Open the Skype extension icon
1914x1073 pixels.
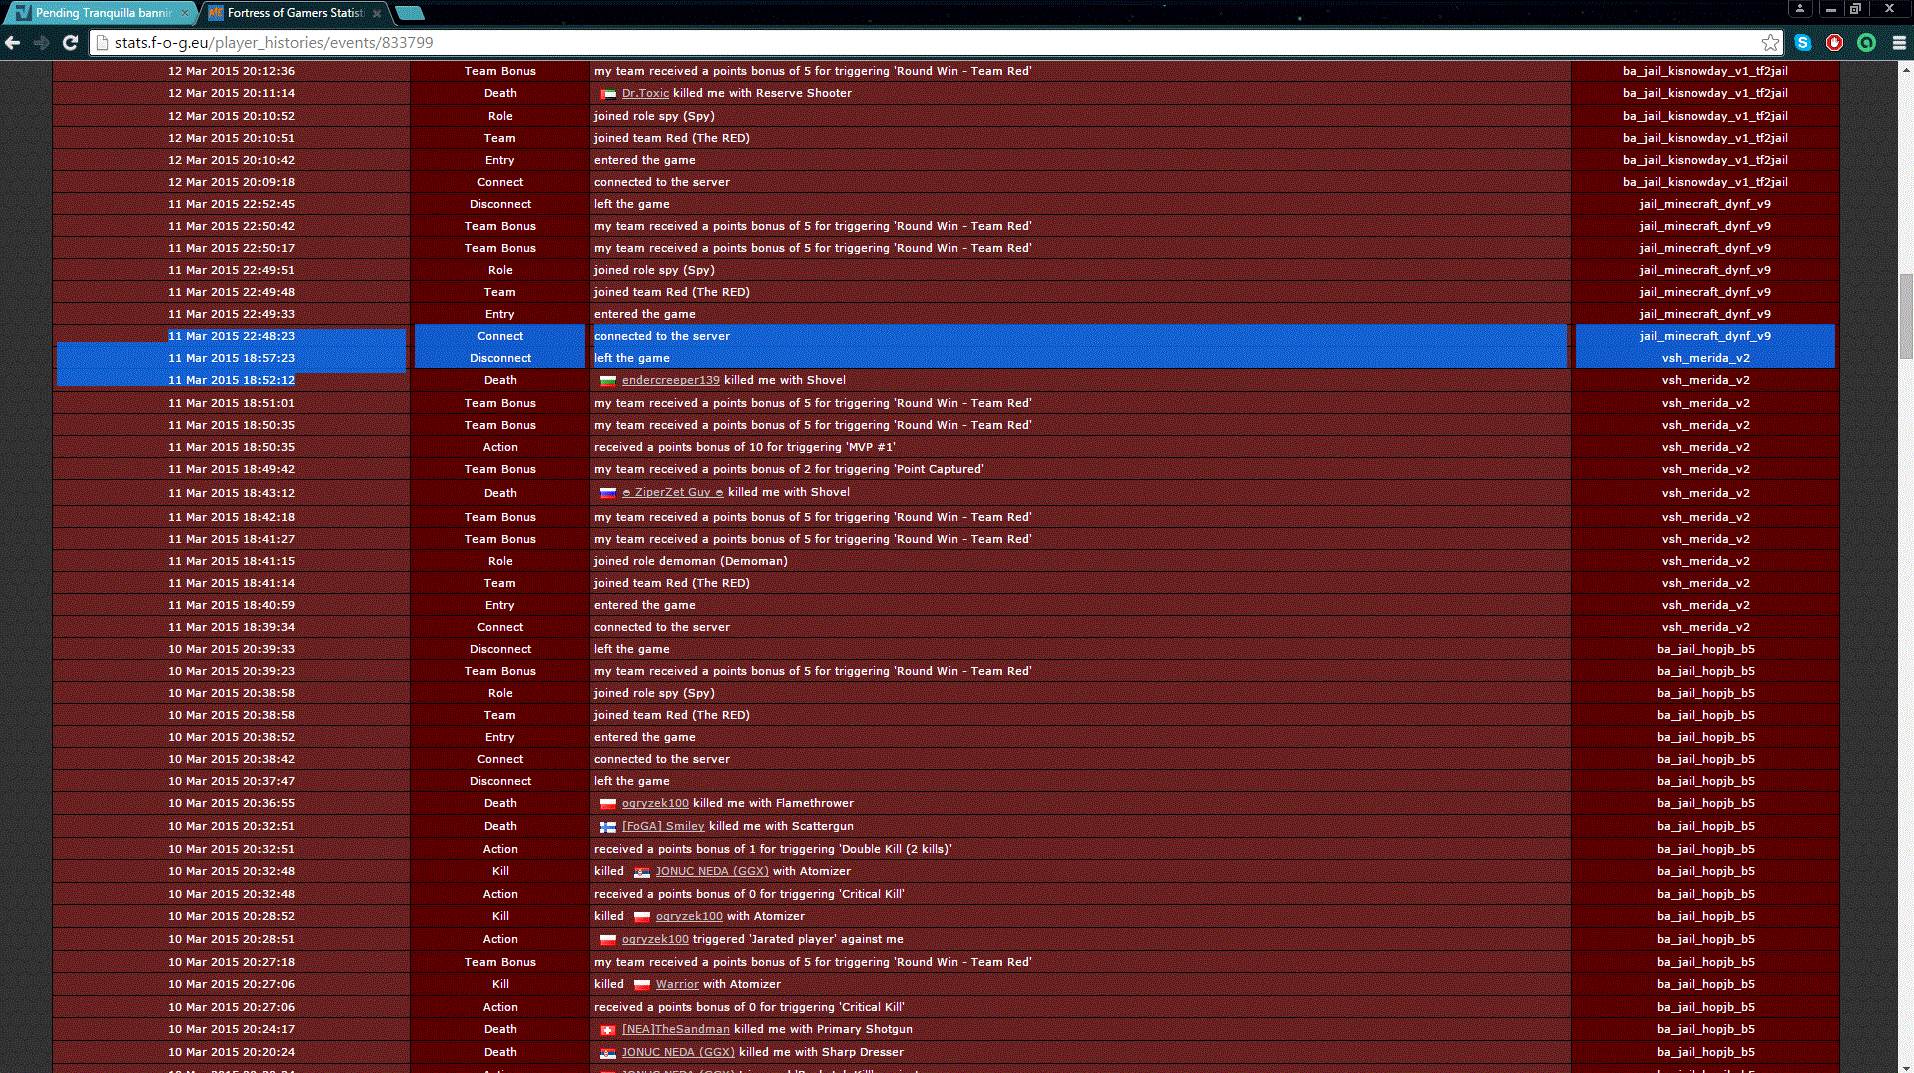[1802, 42]
